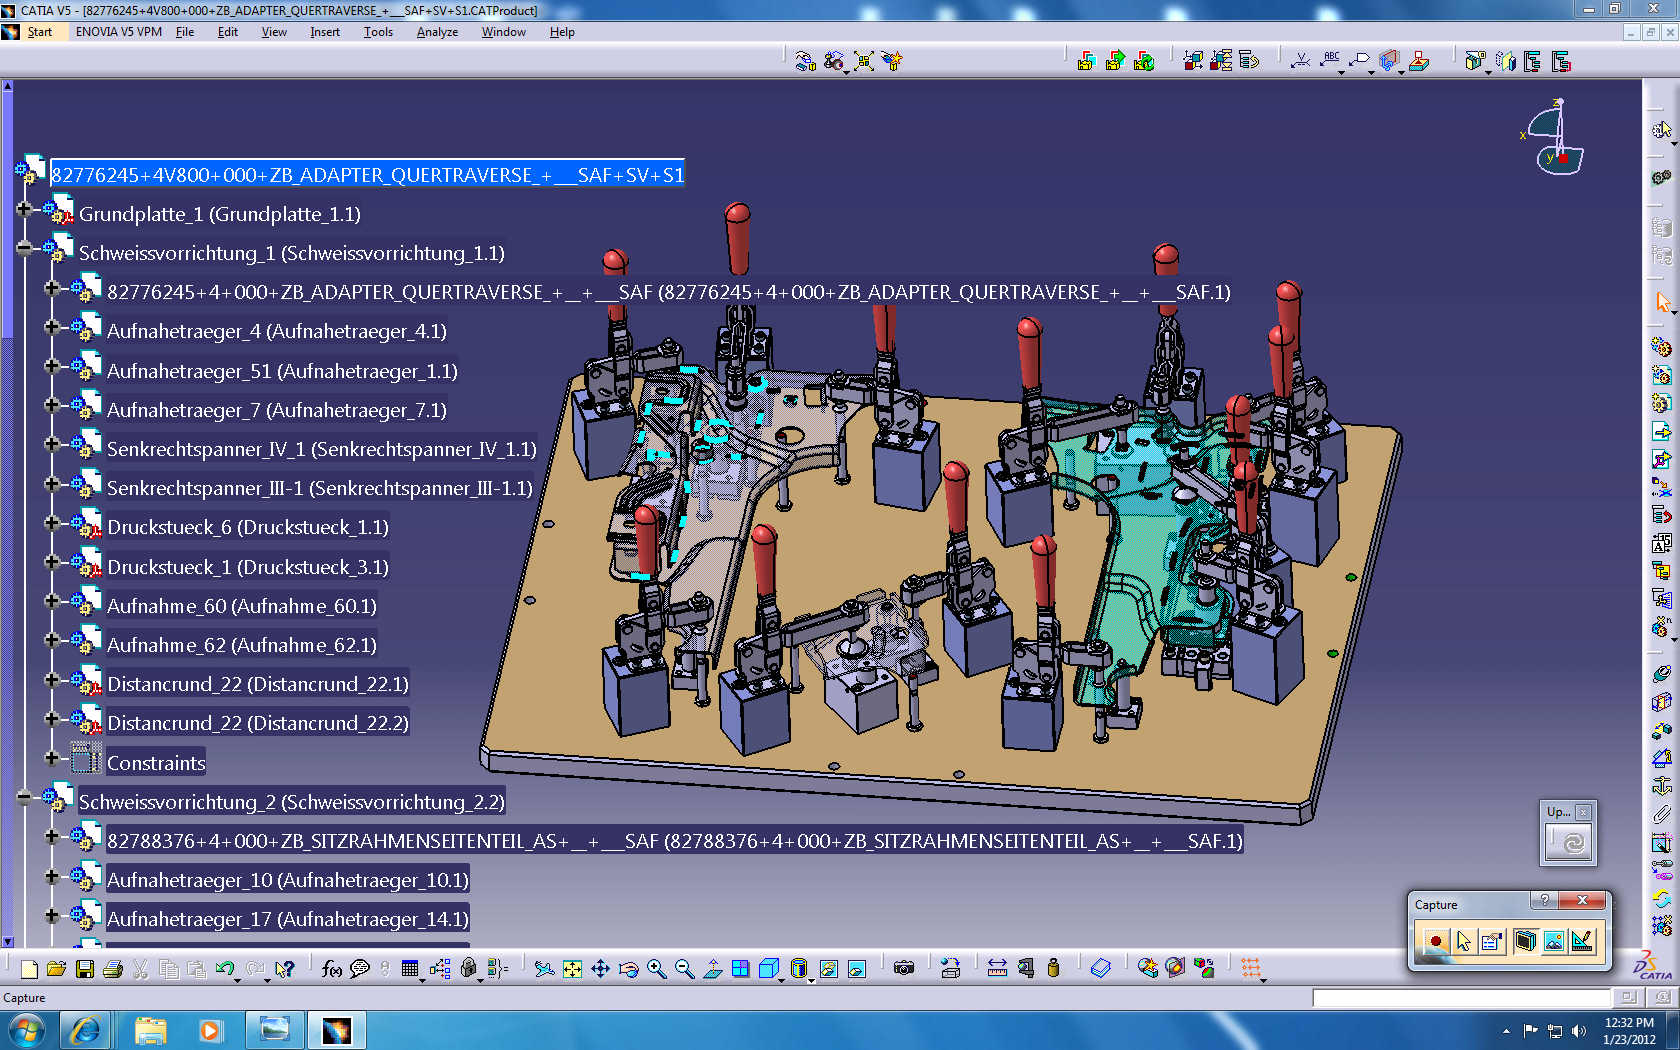This screenshot has width=1680, height=1050.
Task: Choose Select mode arrow in Capture toolbar
Action: [1464, 941]
